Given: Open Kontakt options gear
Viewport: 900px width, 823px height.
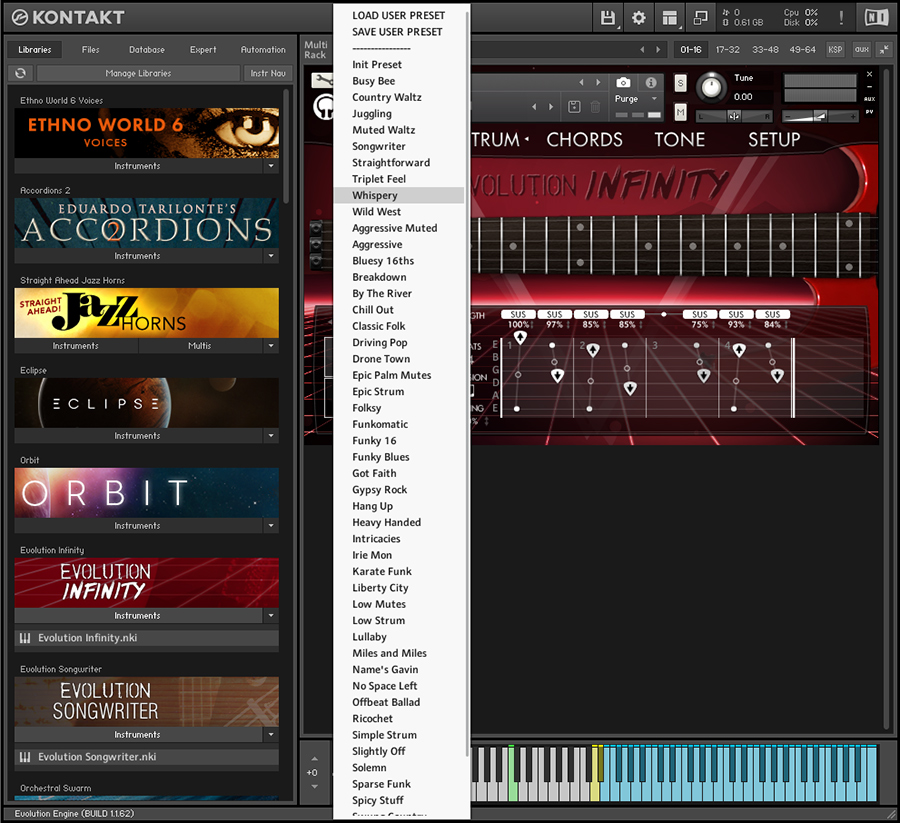Looking at the screenshot, I should 638,18.
